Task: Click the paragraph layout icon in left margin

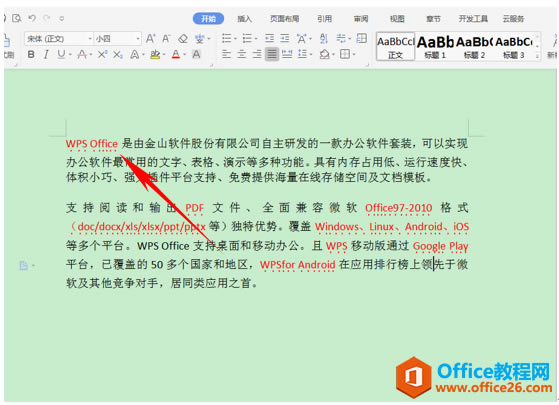Action: pyautogui.click(x=24, y=265)
